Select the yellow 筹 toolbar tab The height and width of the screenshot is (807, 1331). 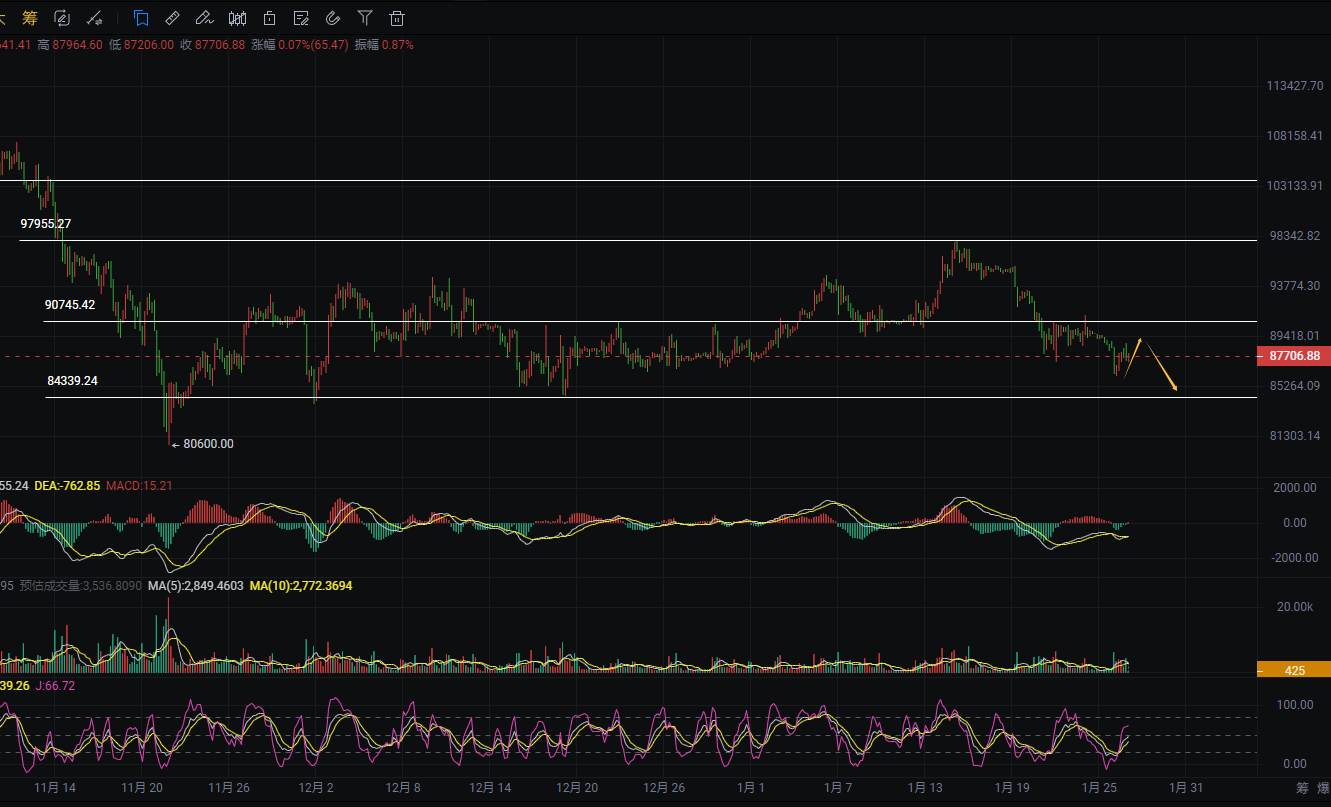click(x=30, y=17)
